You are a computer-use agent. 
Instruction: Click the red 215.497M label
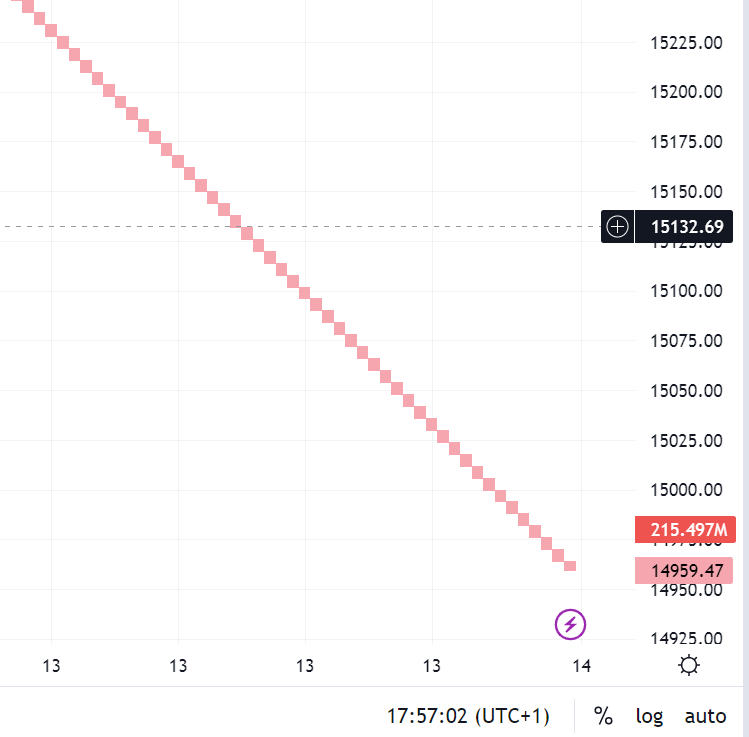point(686,530)
